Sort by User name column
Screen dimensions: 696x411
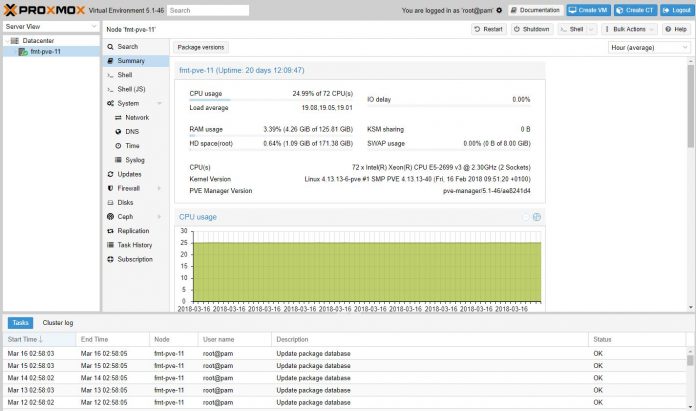point(234,340)
